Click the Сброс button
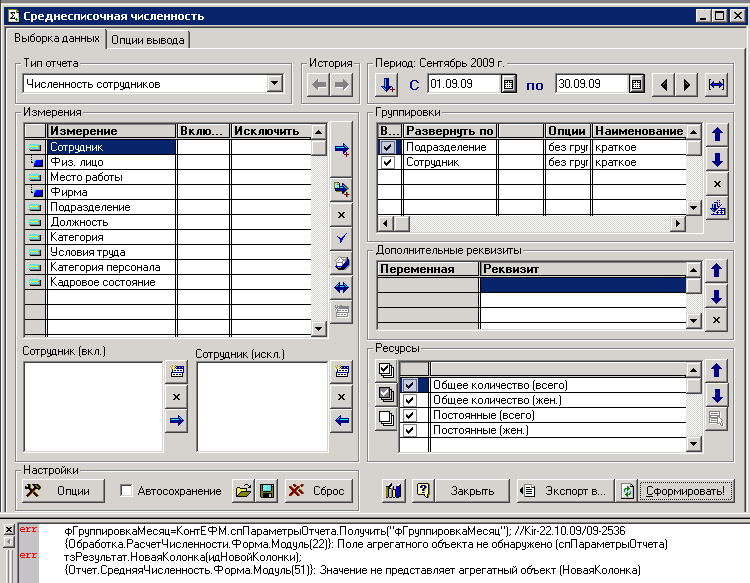This screenshot has width=750, height=583. coord(319,491)
